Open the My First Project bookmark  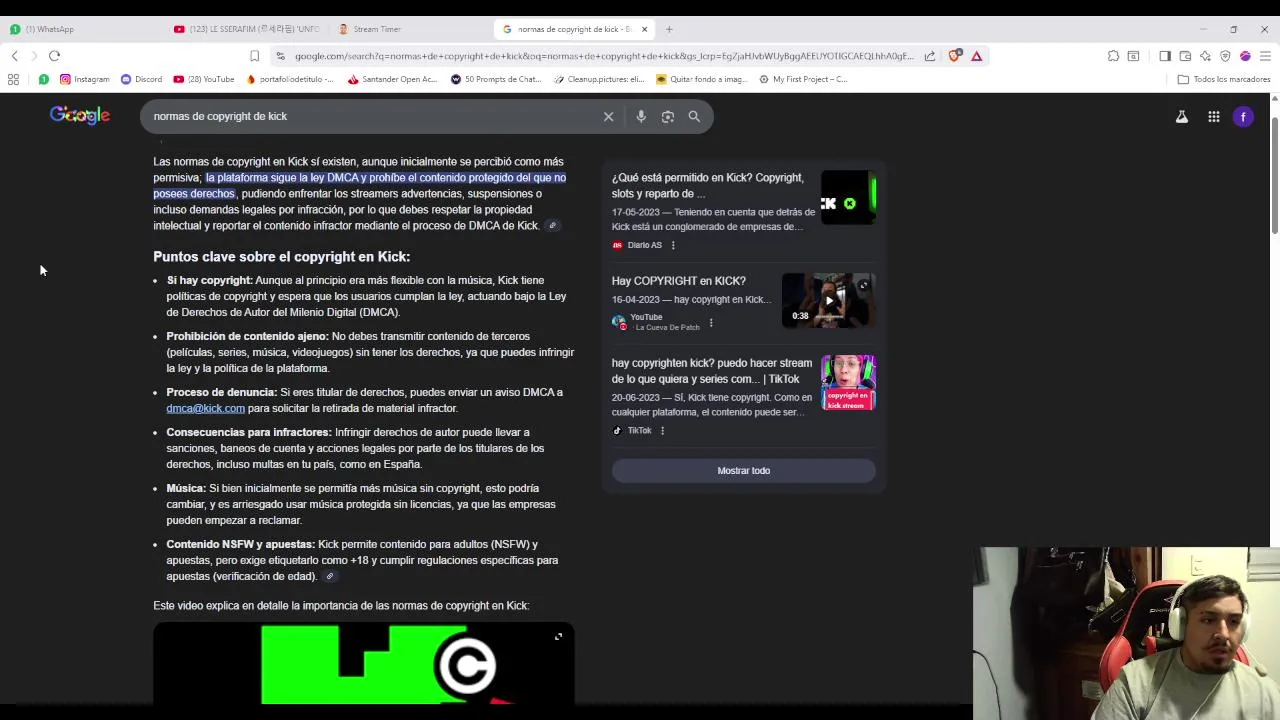pos(803,79)
